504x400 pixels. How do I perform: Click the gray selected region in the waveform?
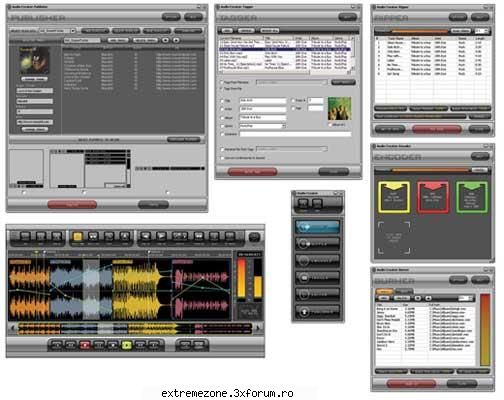pyautogui.click(x=91, y=289)
